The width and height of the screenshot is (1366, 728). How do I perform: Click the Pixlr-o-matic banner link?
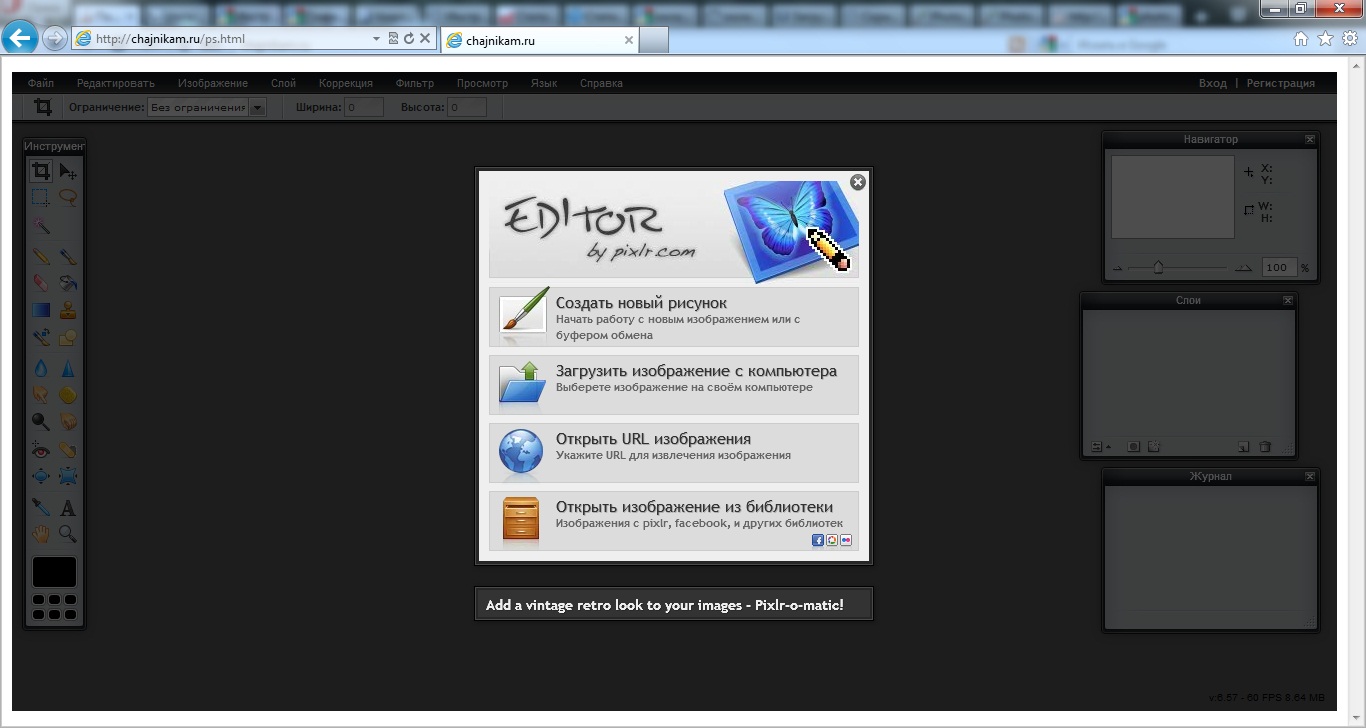pos(674,604)
